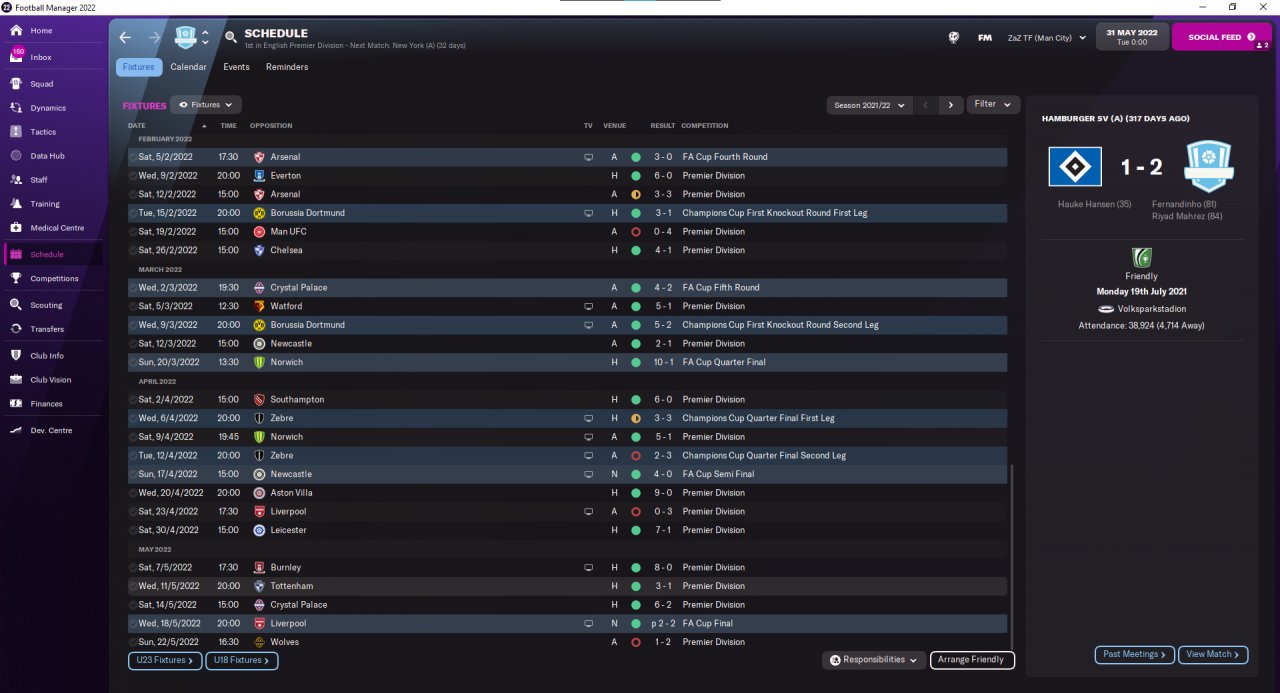Screen dimensions: 1280x693
Task: Open the ZaZ TF (Man City) manager dropdown
Action: 1046,38
